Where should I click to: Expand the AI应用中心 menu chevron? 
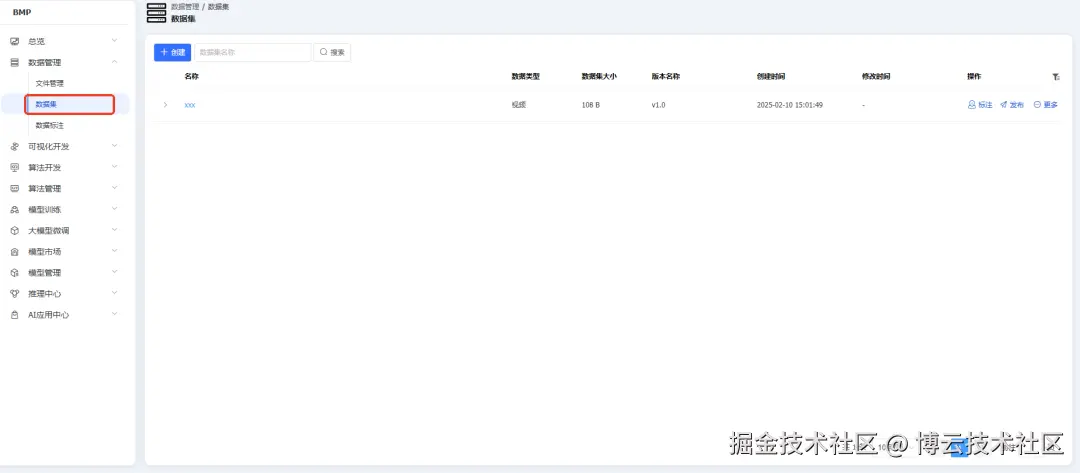pyautogui.click(x=114, y=314)
